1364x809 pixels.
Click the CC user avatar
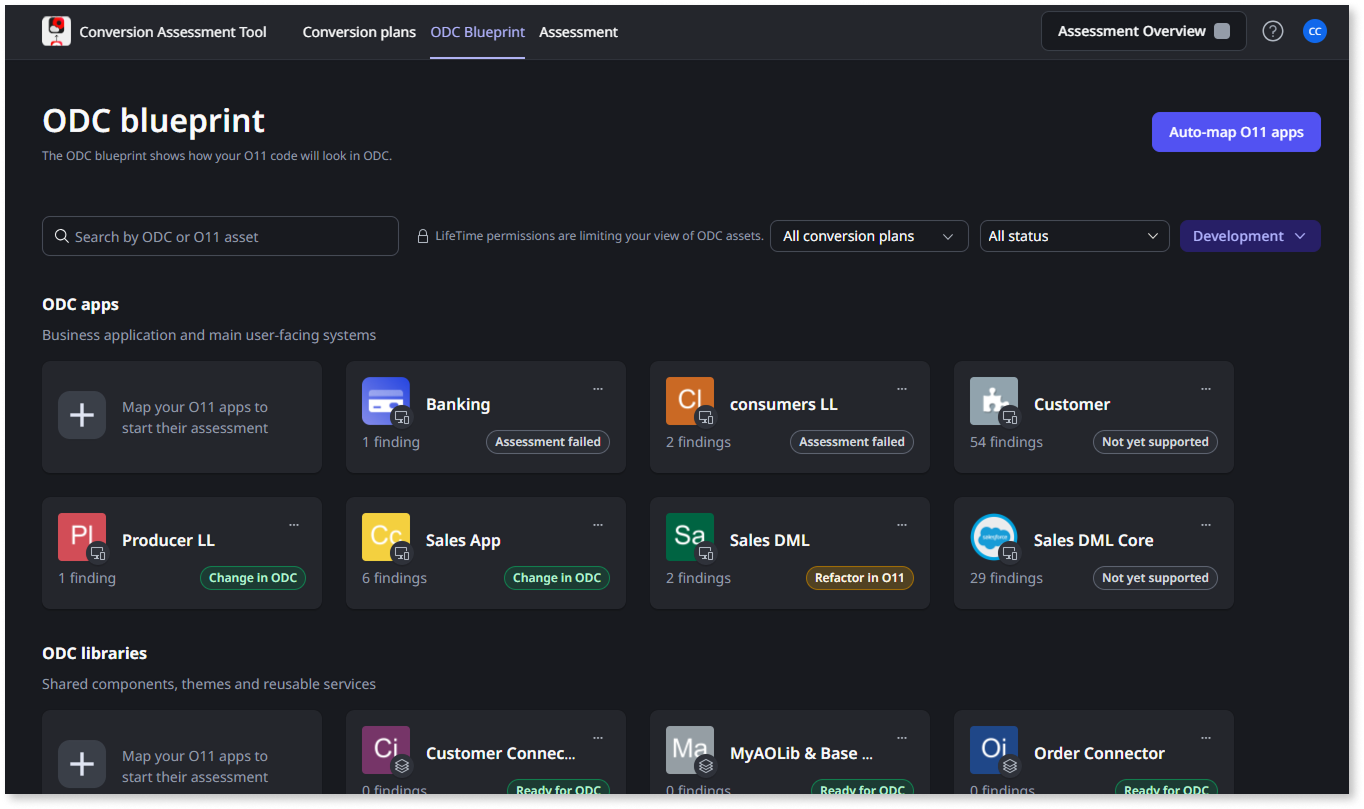(1314, 31)
